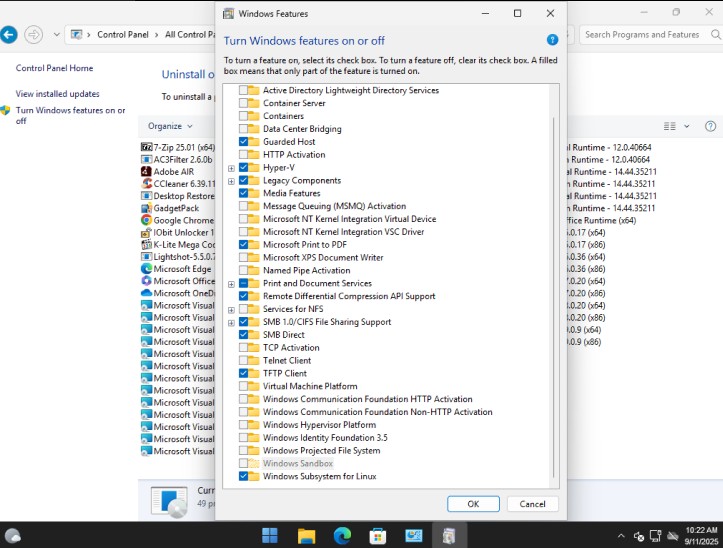Click the back arrow in Control Panel
Image resolution: width=723 pixels, height=548 pixels.
point(8,35)
